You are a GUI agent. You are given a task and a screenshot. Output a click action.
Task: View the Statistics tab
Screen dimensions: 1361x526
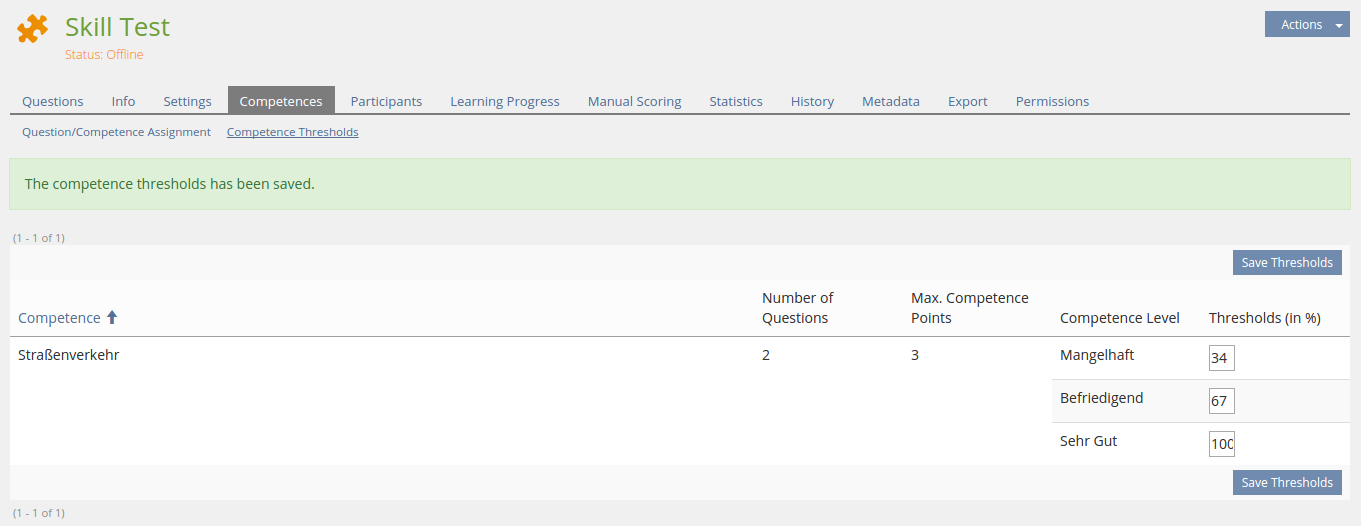click(x=736, y=101)
